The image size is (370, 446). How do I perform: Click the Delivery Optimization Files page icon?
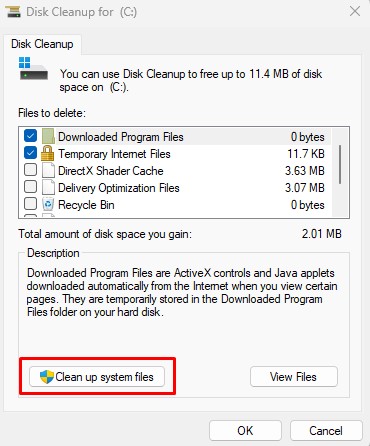point(48,188)
